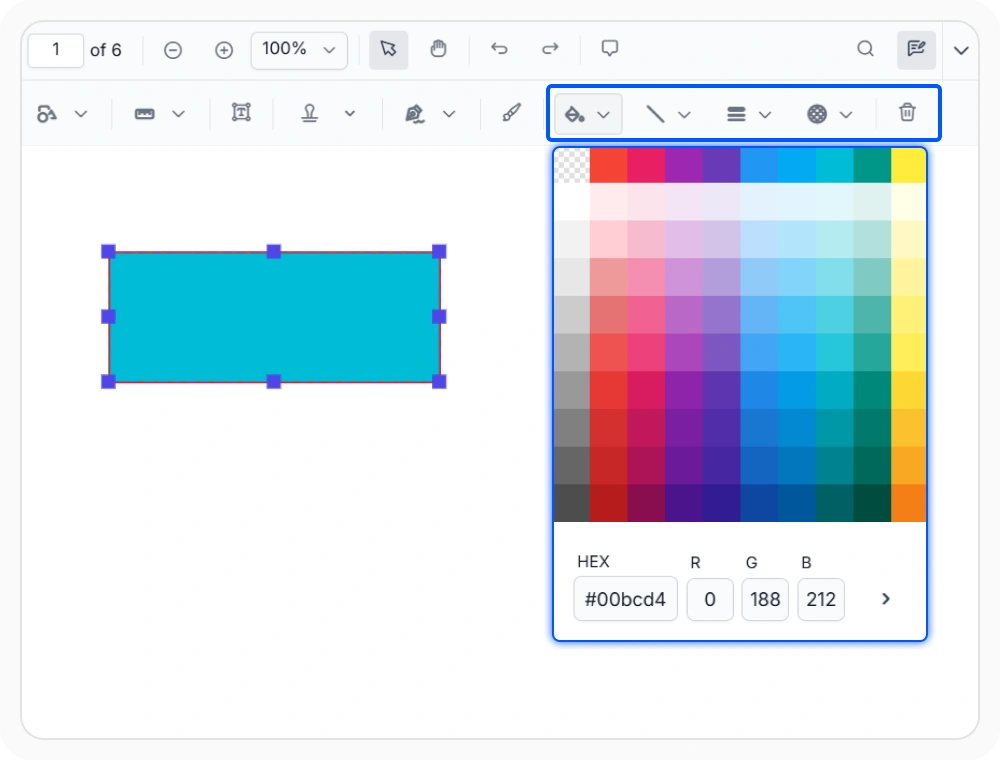
Task: Open the stamp tool dropdown arrow
Action: pos(349,113)
